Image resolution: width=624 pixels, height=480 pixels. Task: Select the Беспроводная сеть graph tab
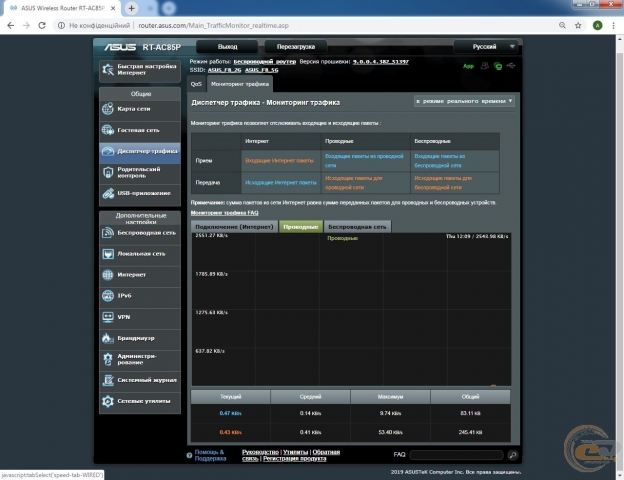pos(357,227)
